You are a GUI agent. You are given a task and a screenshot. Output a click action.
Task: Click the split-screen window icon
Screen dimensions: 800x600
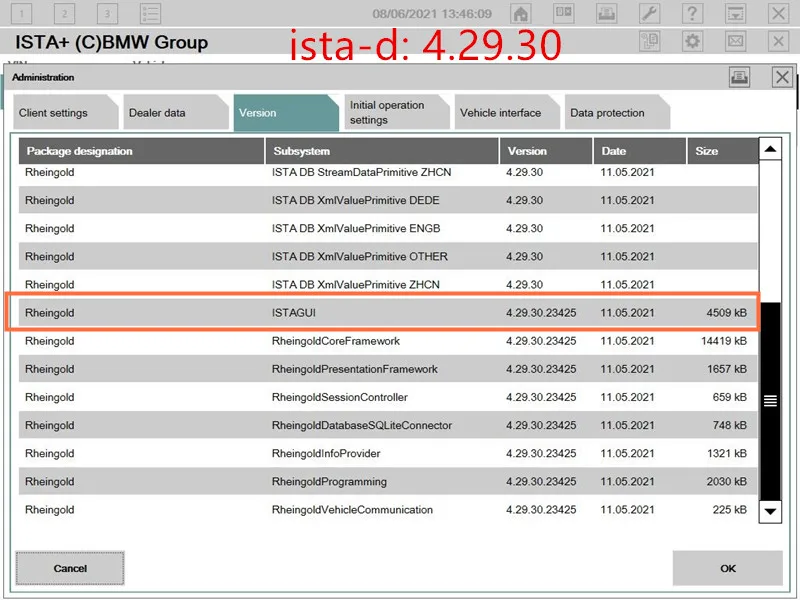[x=563, y=13]
